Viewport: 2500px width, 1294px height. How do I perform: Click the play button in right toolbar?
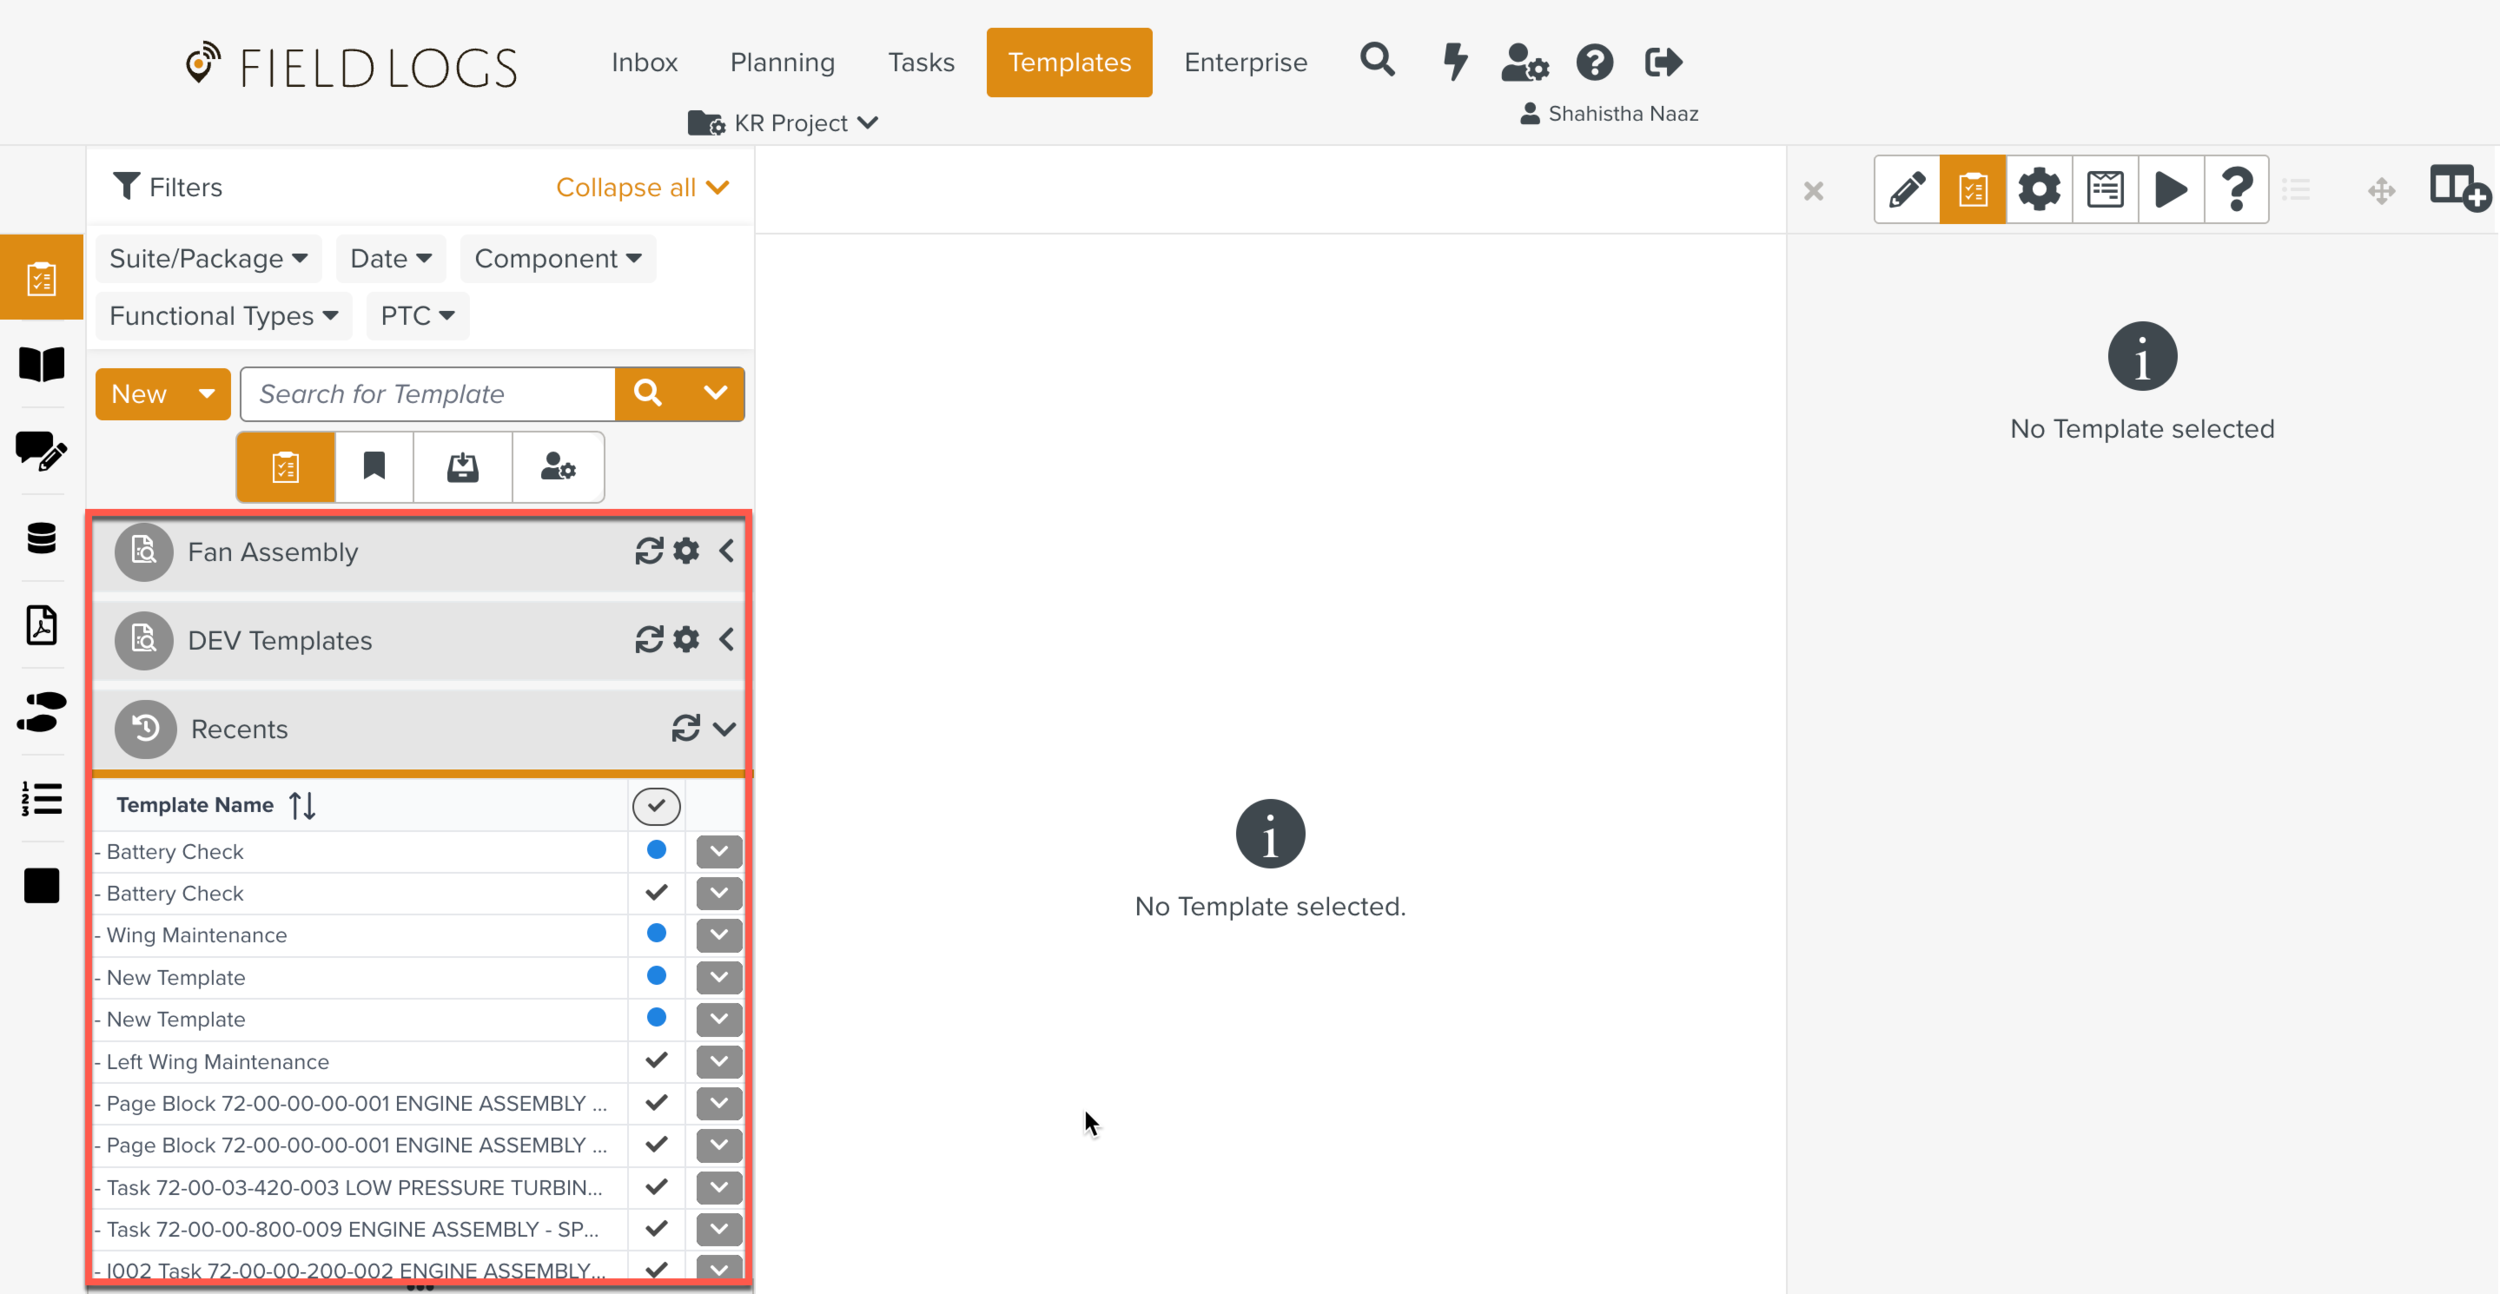click(2170, 189)
